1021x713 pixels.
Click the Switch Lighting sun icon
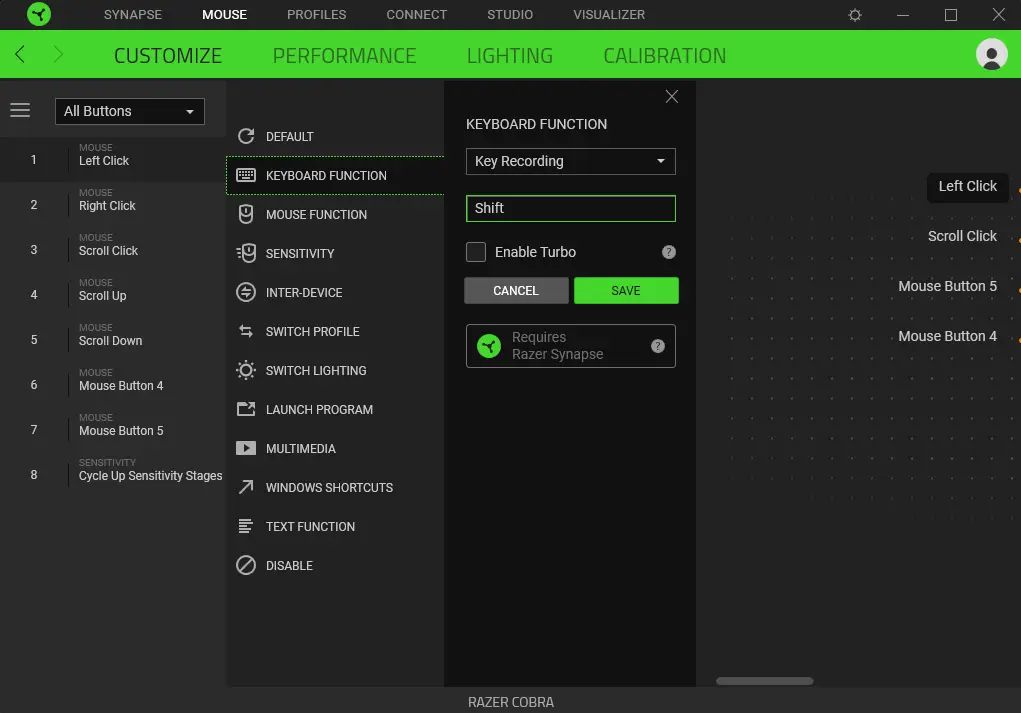(245, 370)
